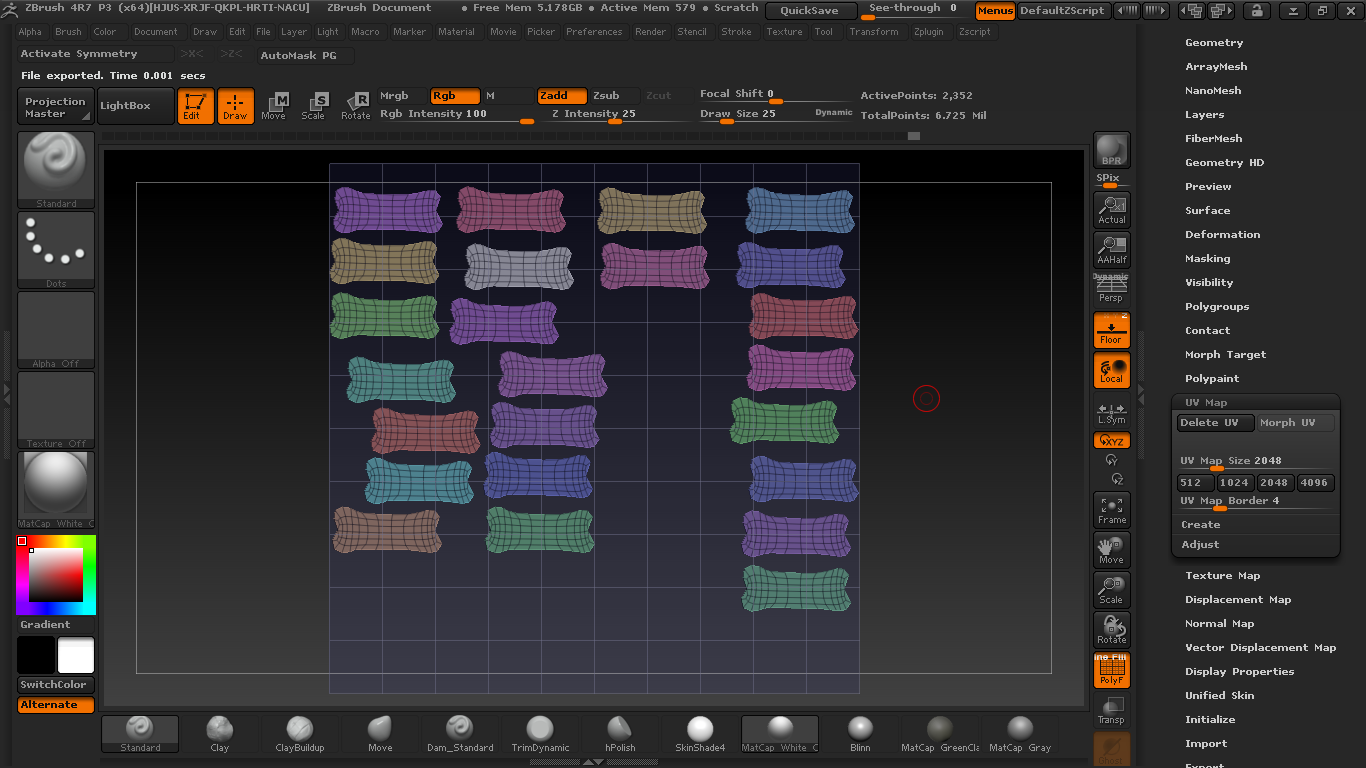Screen dimensions: 1366x768
Task: Click the L.Sym symmetry icon
Action: (1111, 411)
